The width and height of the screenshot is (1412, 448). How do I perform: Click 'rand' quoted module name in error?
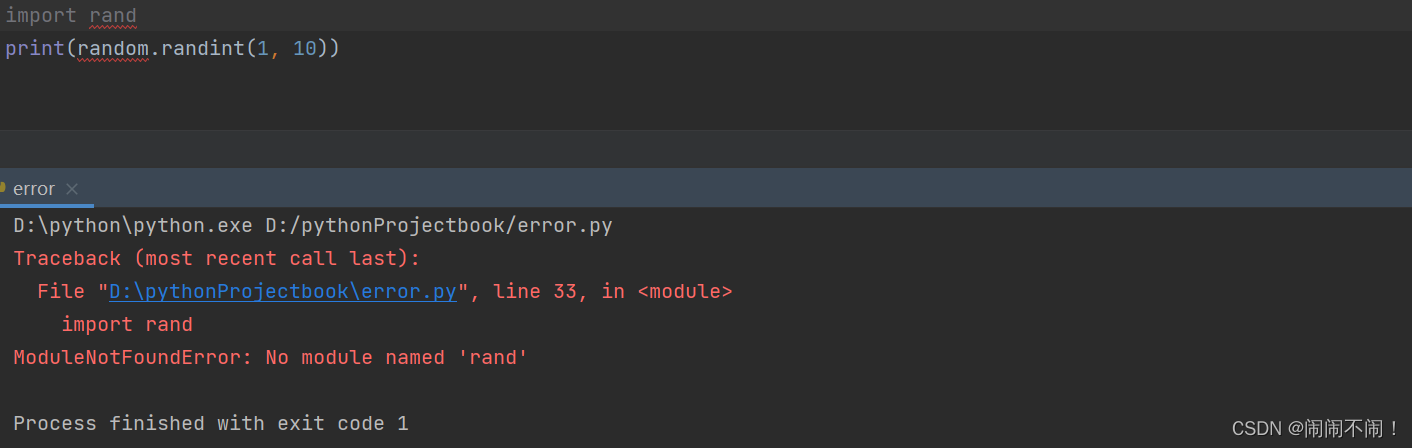(x=493, y=357)
